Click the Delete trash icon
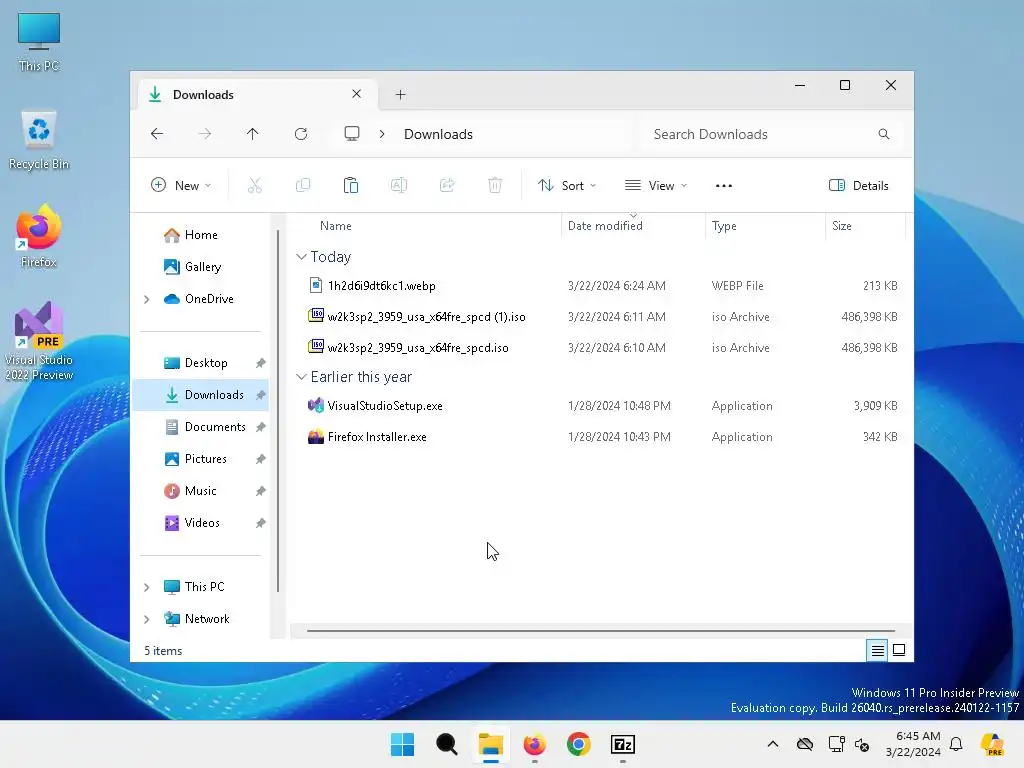Screen dimensions: 1024x768 495,185
